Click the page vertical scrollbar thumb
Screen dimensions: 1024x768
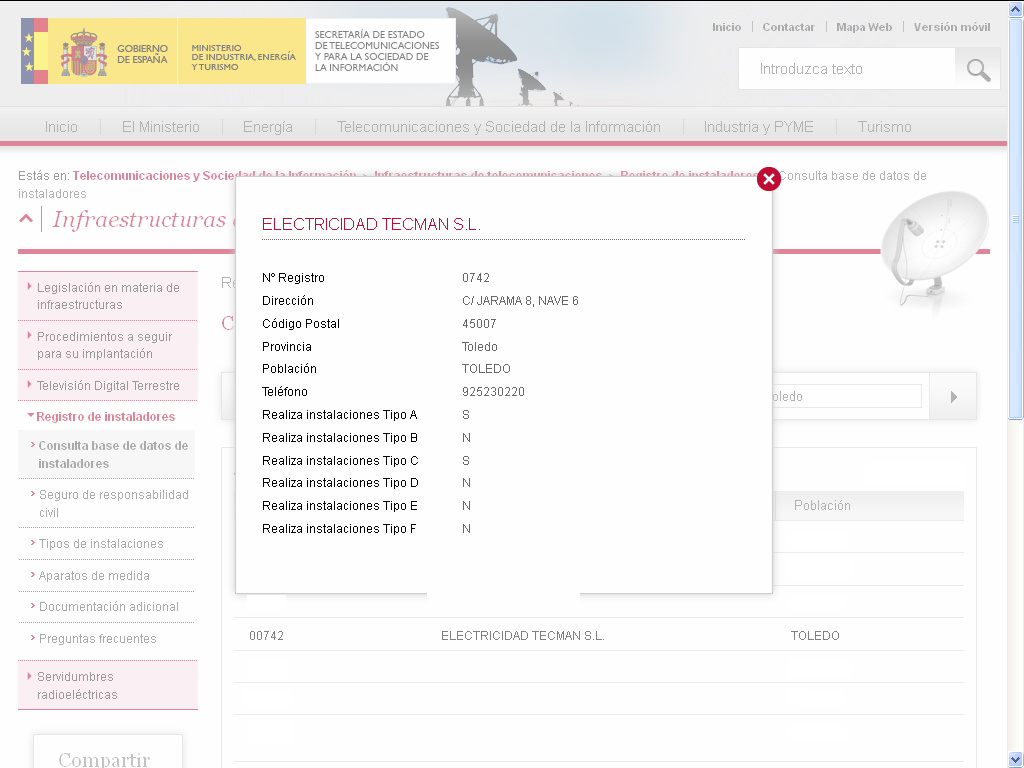tap(1016, 218)
